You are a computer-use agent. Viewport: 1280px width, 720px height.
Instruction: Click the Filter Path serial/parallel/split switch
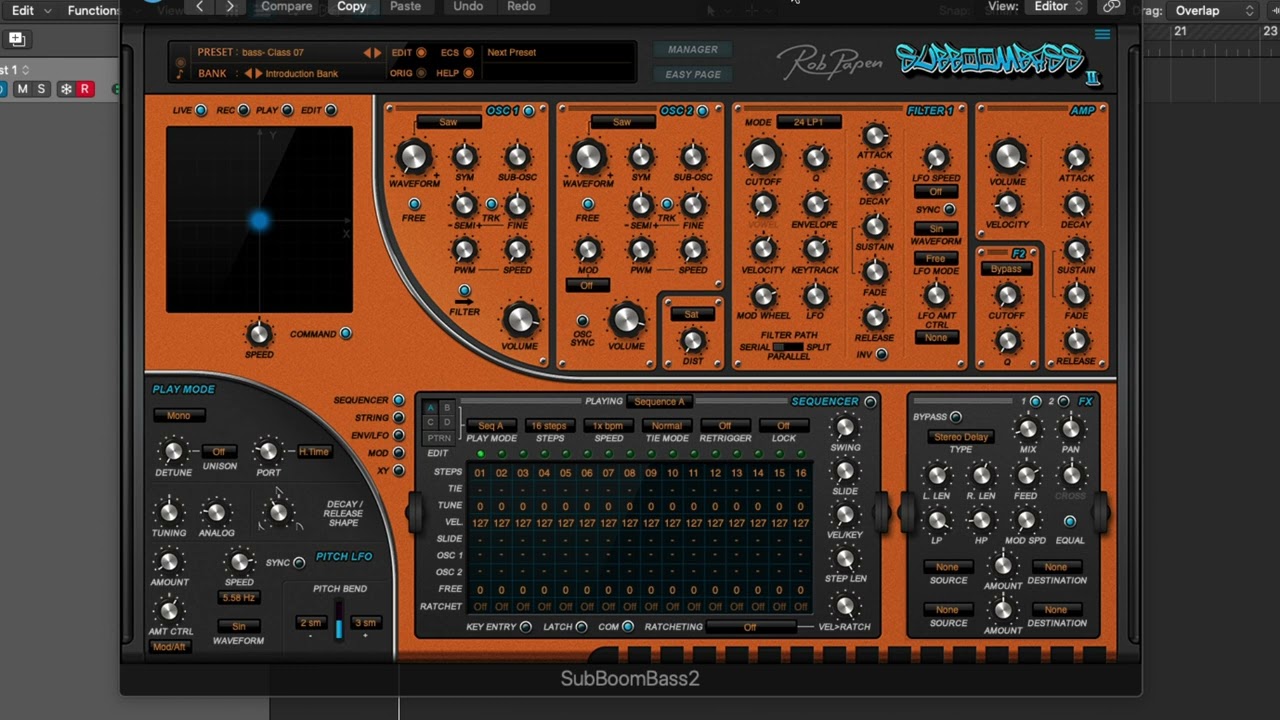[x=788, y=347]
